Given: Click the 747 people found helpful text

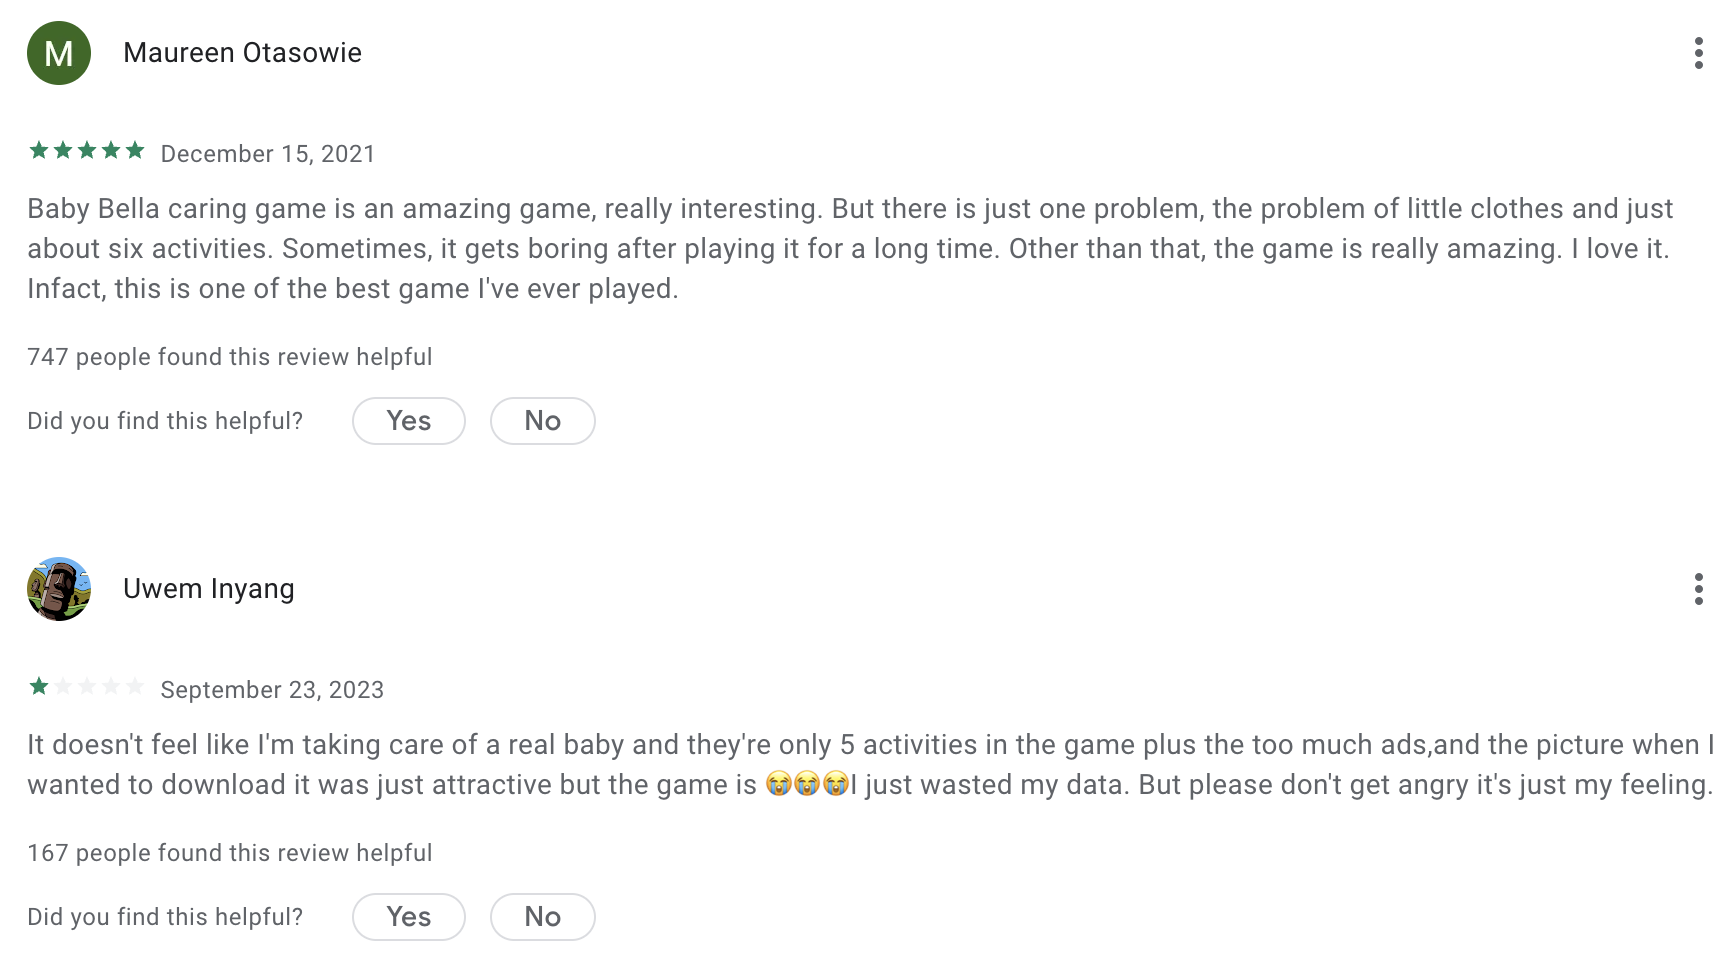Looking at the screenshot, I should (x=230, y=357).
